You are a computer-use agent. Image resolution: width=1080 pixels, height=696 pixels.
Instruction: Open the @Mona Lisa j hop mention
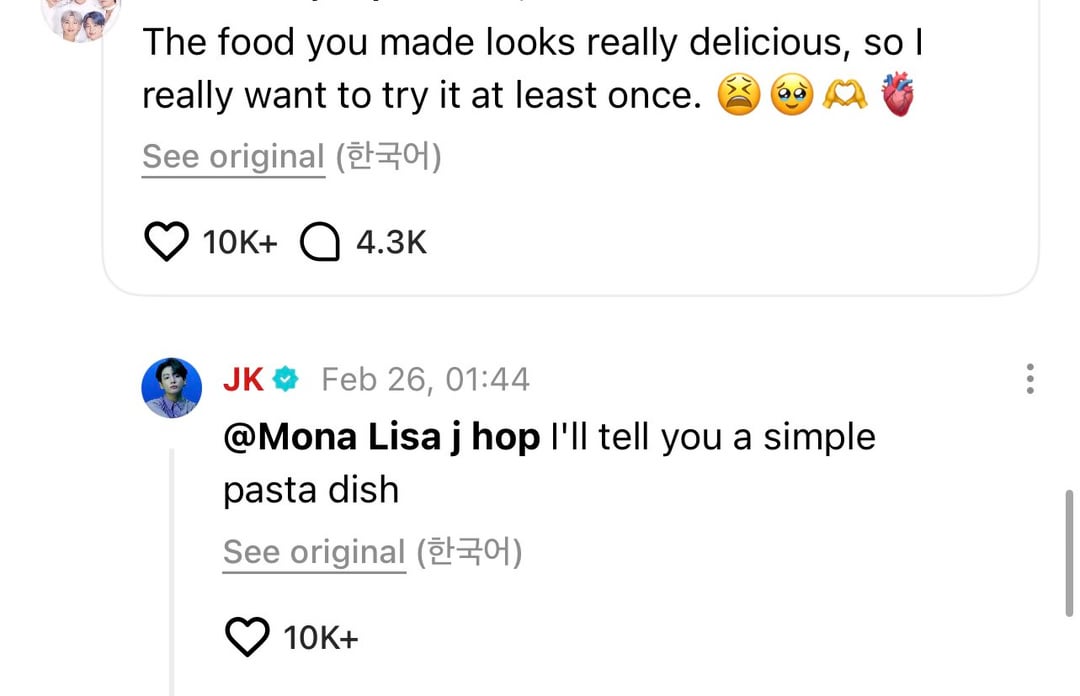click(x=381, y=437)
